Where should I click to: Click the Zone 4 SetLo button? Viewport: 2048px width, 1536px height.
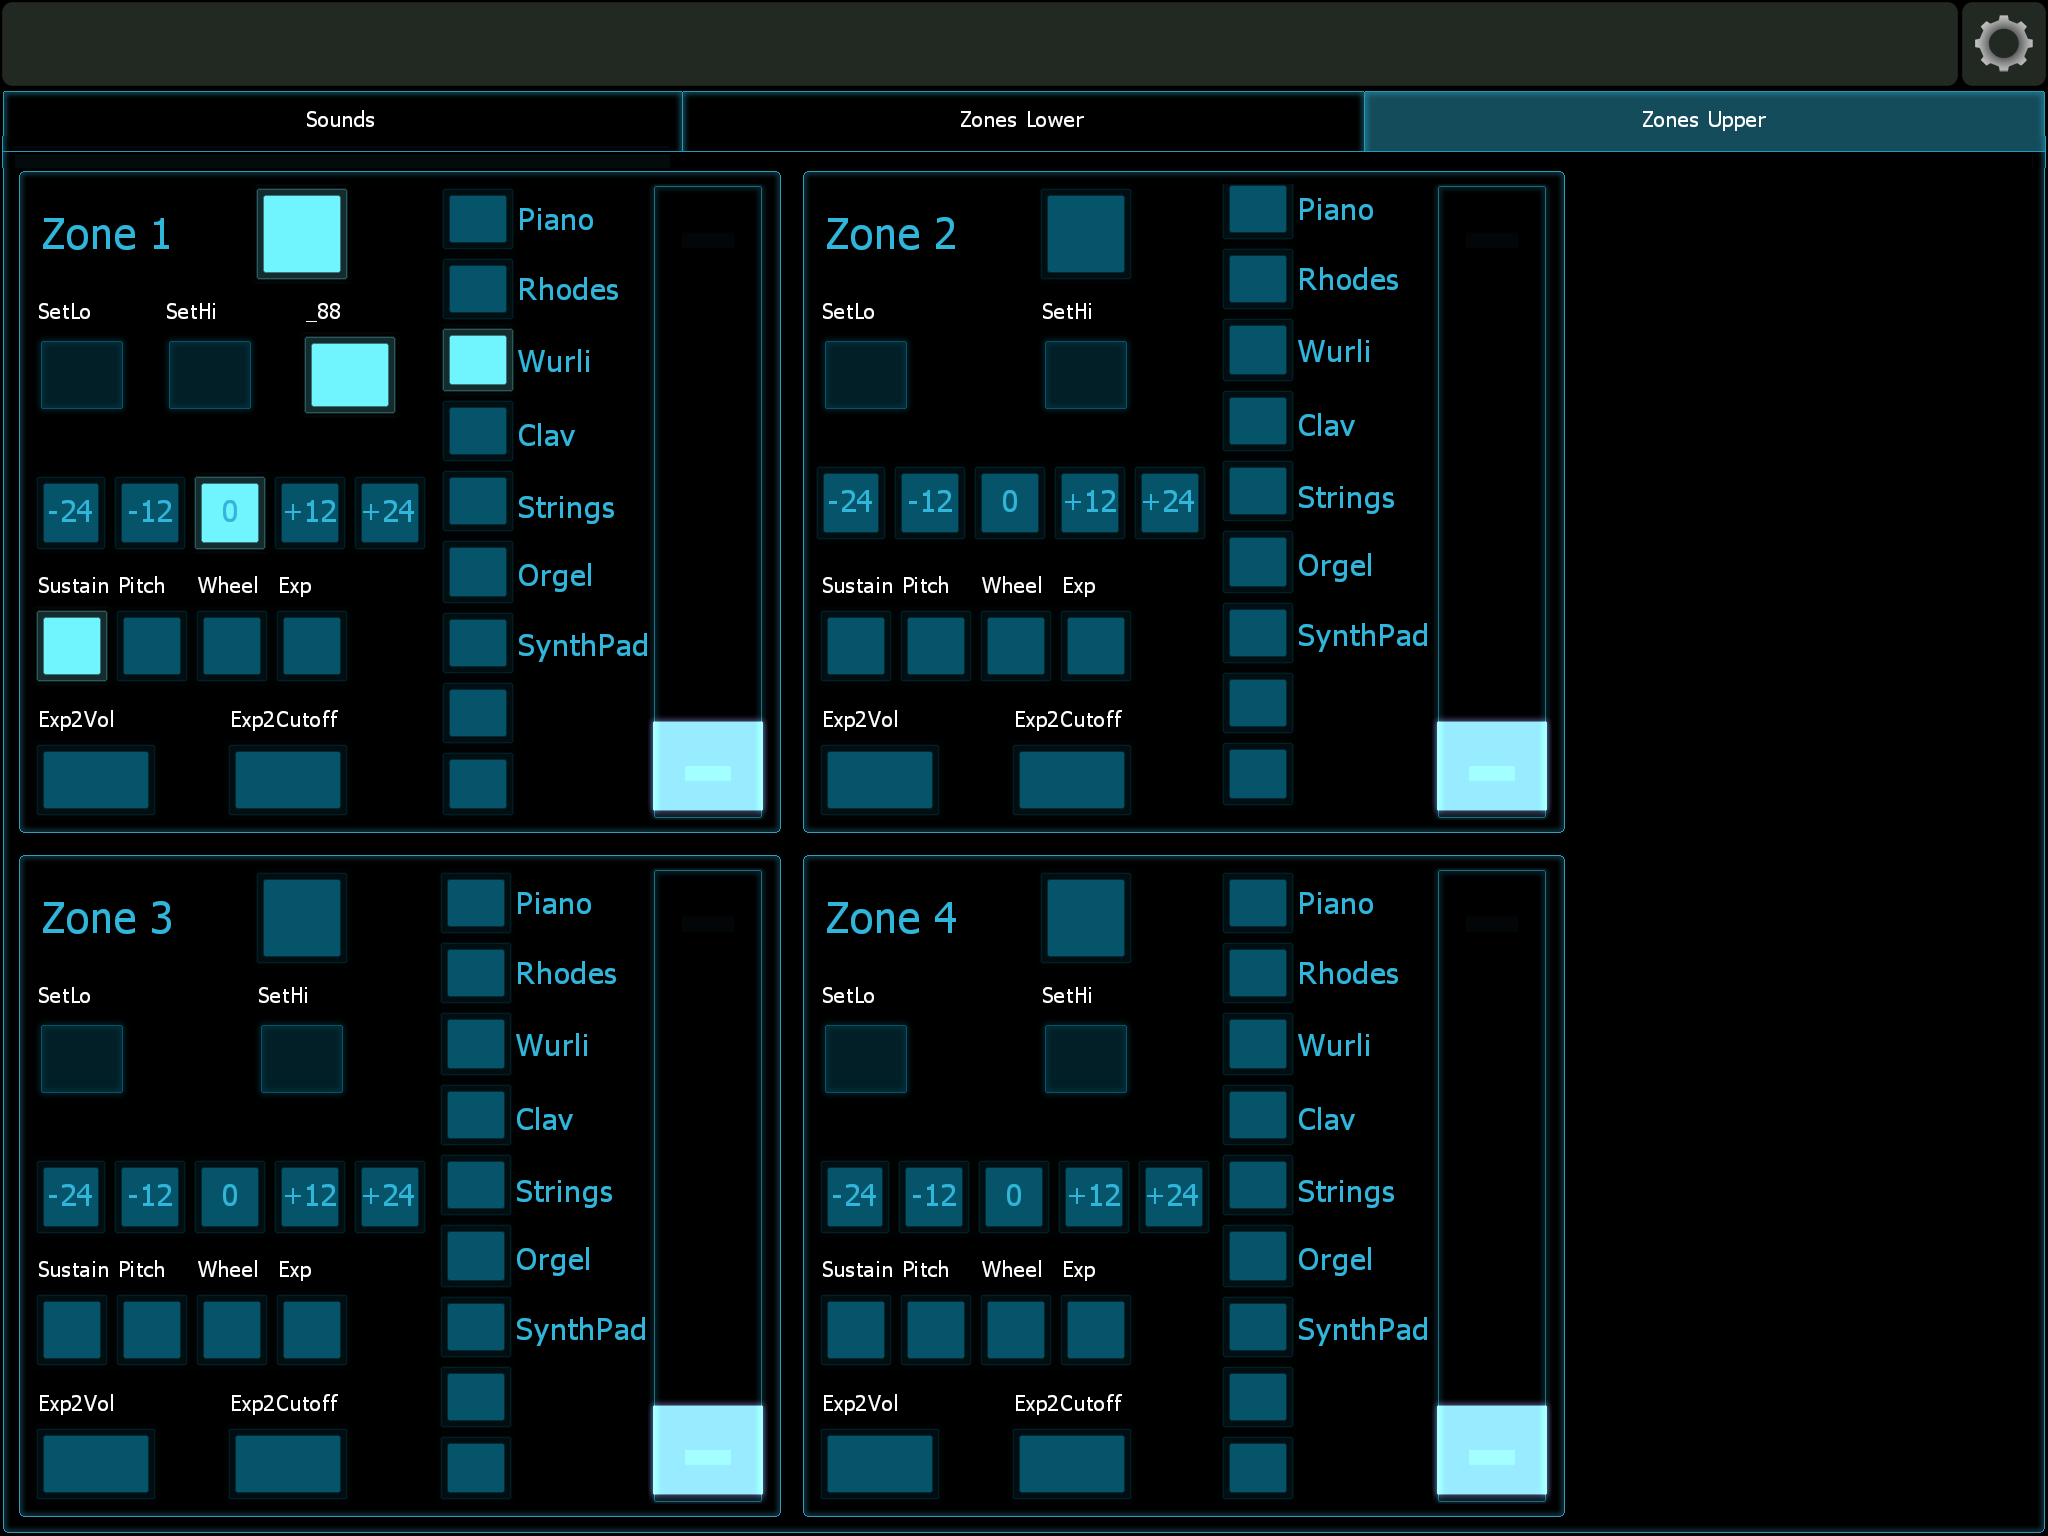click(866, 1059)
